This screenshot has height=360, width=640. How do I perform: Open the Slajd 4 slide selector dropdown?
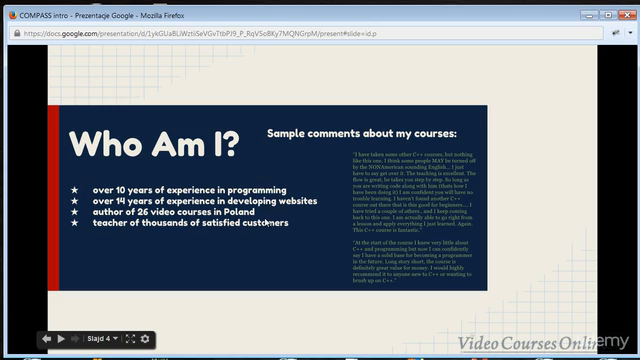(x=102, y=339)
